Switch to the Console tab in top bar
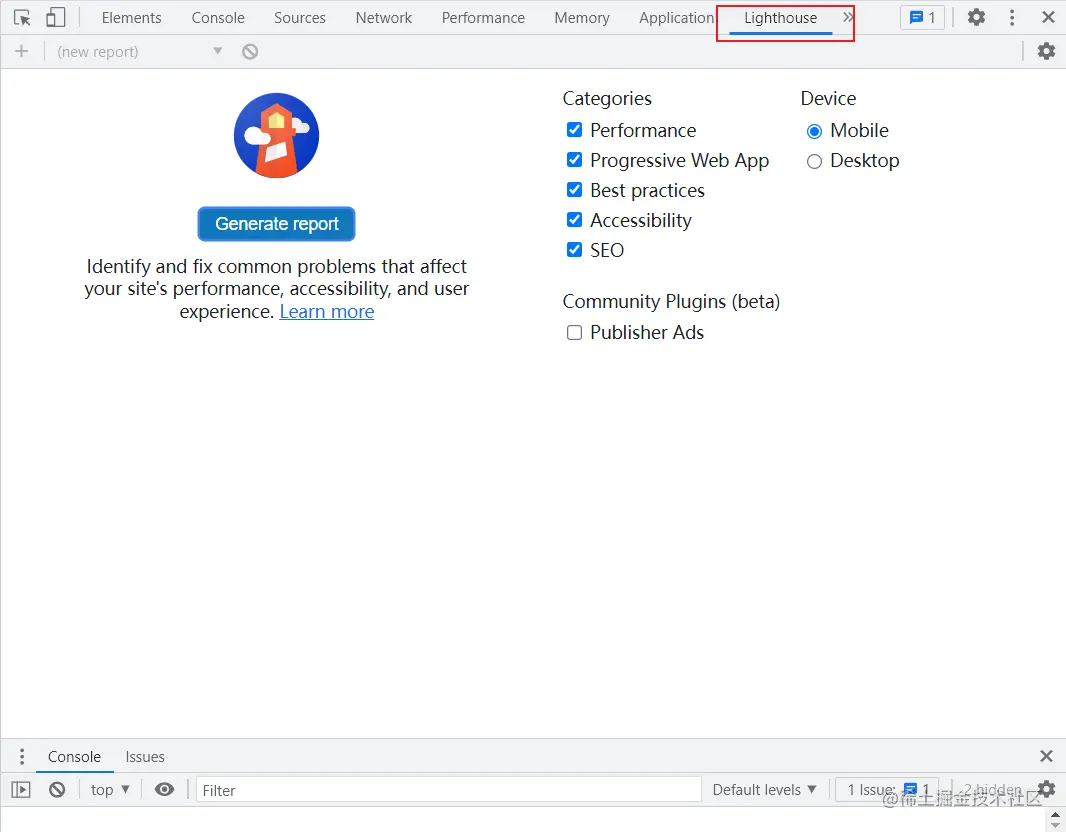This screenshot has height=832, width=1066. (218, 18)
